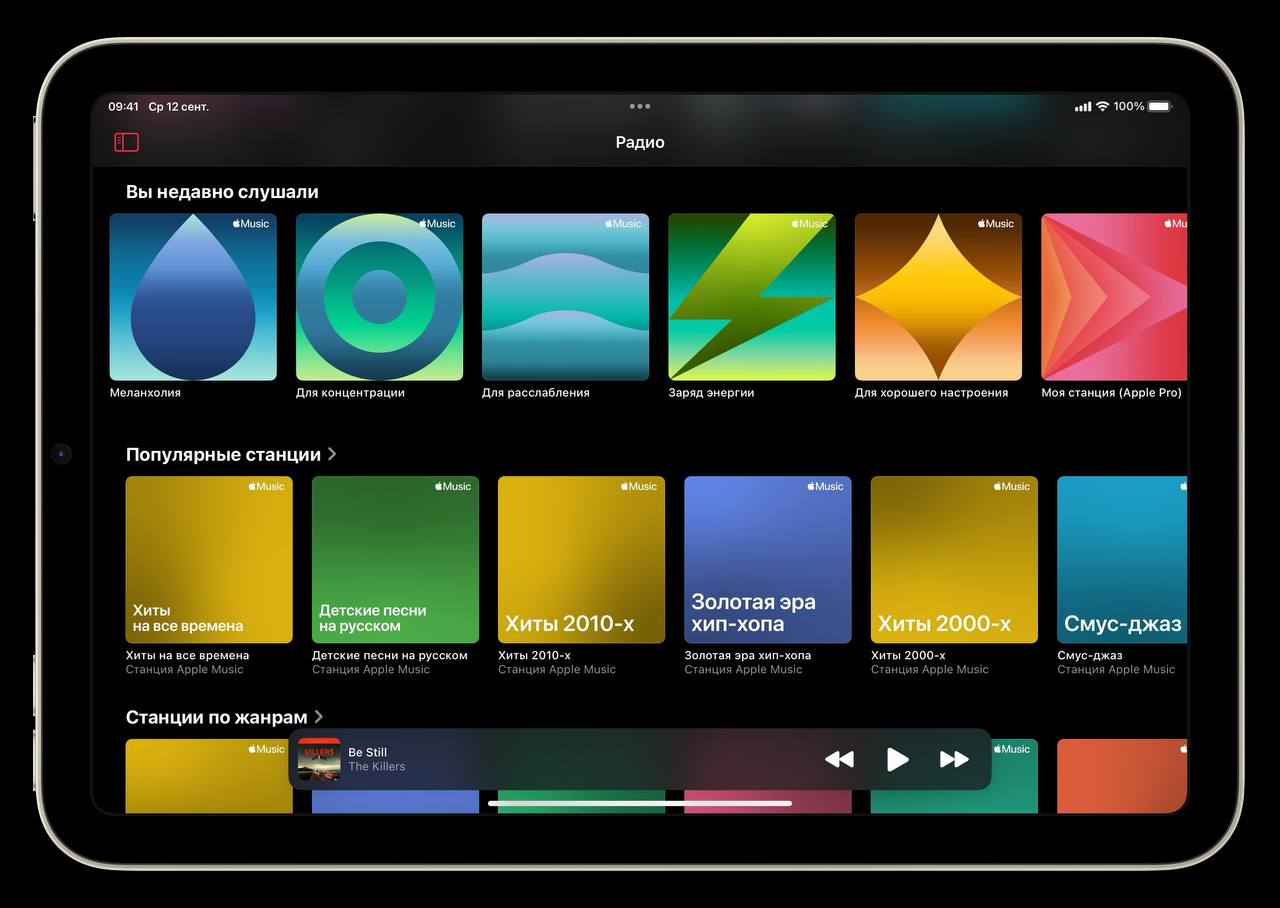1280x908 pixels.
Task: Tap the Be Still song title
Action: [367, 752]
